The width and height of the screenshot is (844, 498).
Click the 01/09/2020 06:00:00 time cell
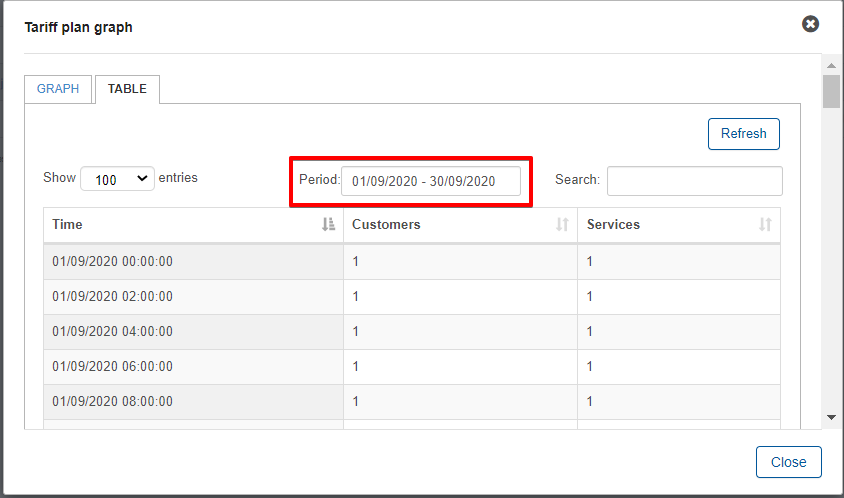pos(193,367)
